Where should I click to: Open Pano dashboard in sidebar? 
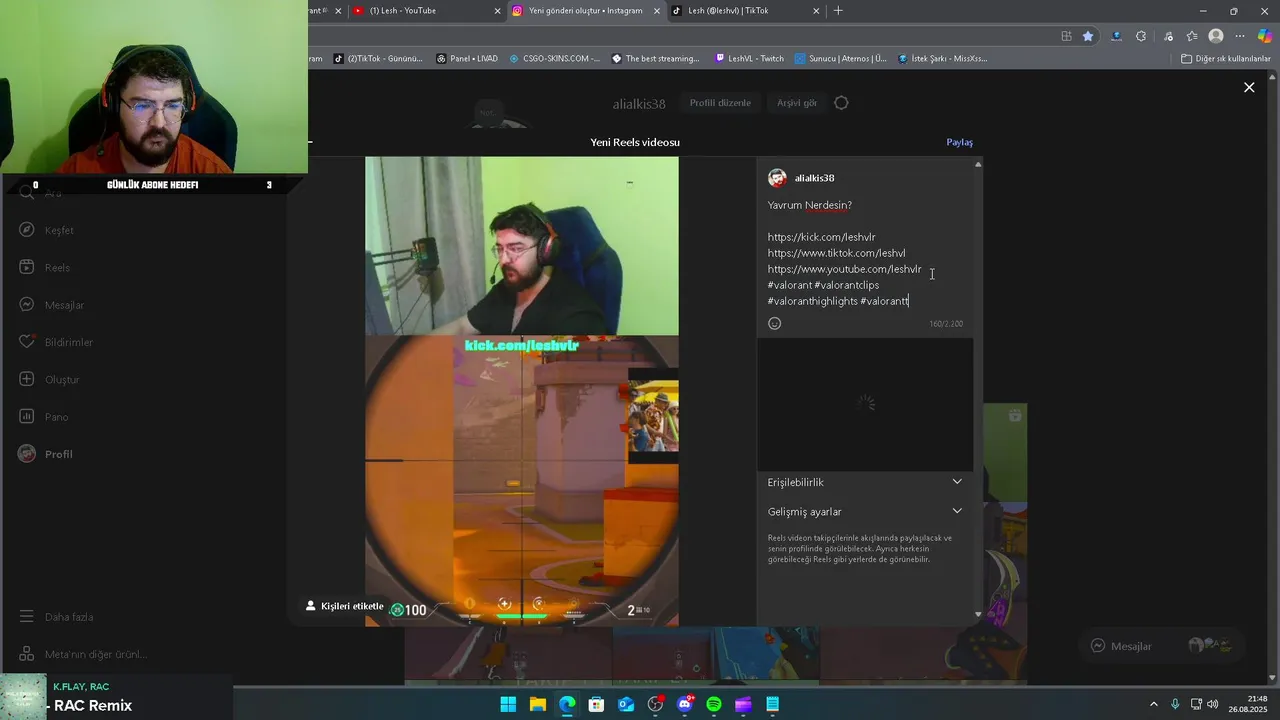pos(44,417)
